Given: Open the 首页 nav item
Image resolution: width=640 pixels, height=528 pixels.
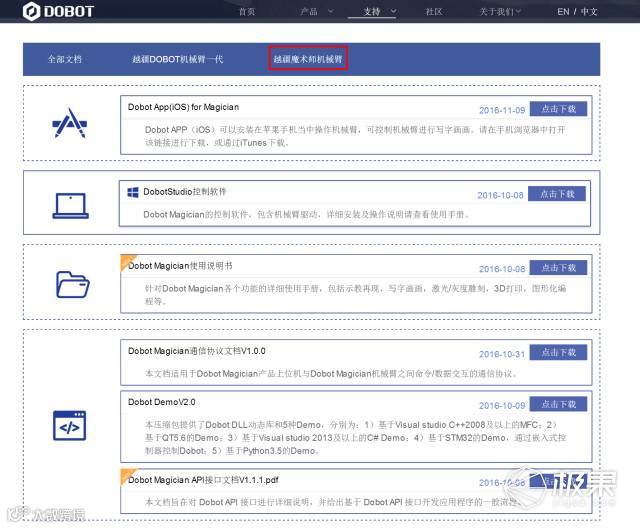Looking at the screenshot, I should click(x=247, y=11).
